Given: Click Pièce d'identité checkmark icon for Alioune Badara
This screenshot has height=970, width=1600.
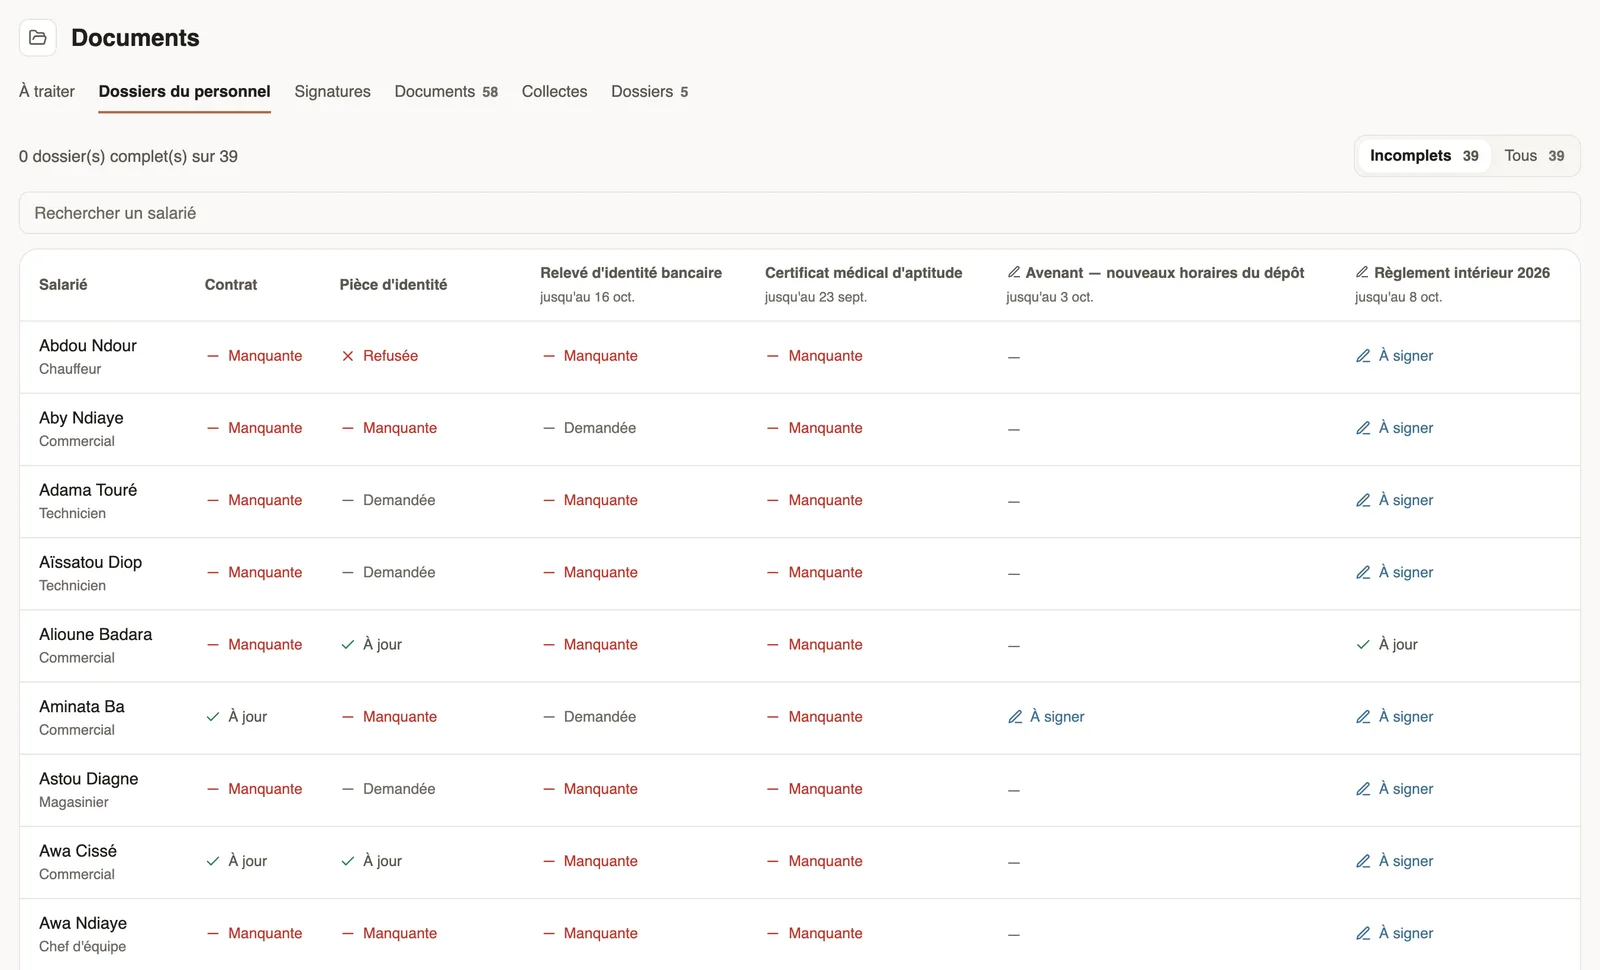Looking at the screenshot, I should click(348, 644).
